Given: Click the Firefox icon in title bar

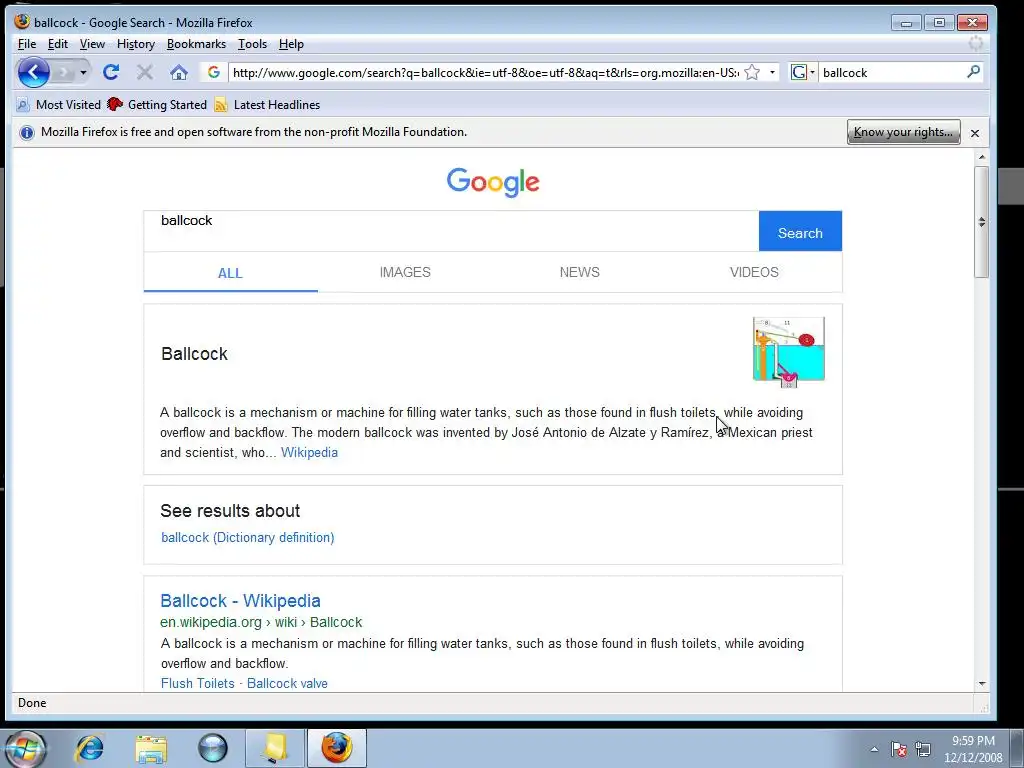Looking at the screenshot, I should 23,22.
